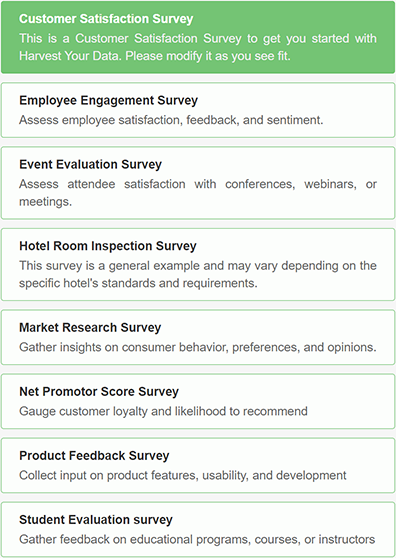Click the Student Evaluation survey heading

click(96, 520)
